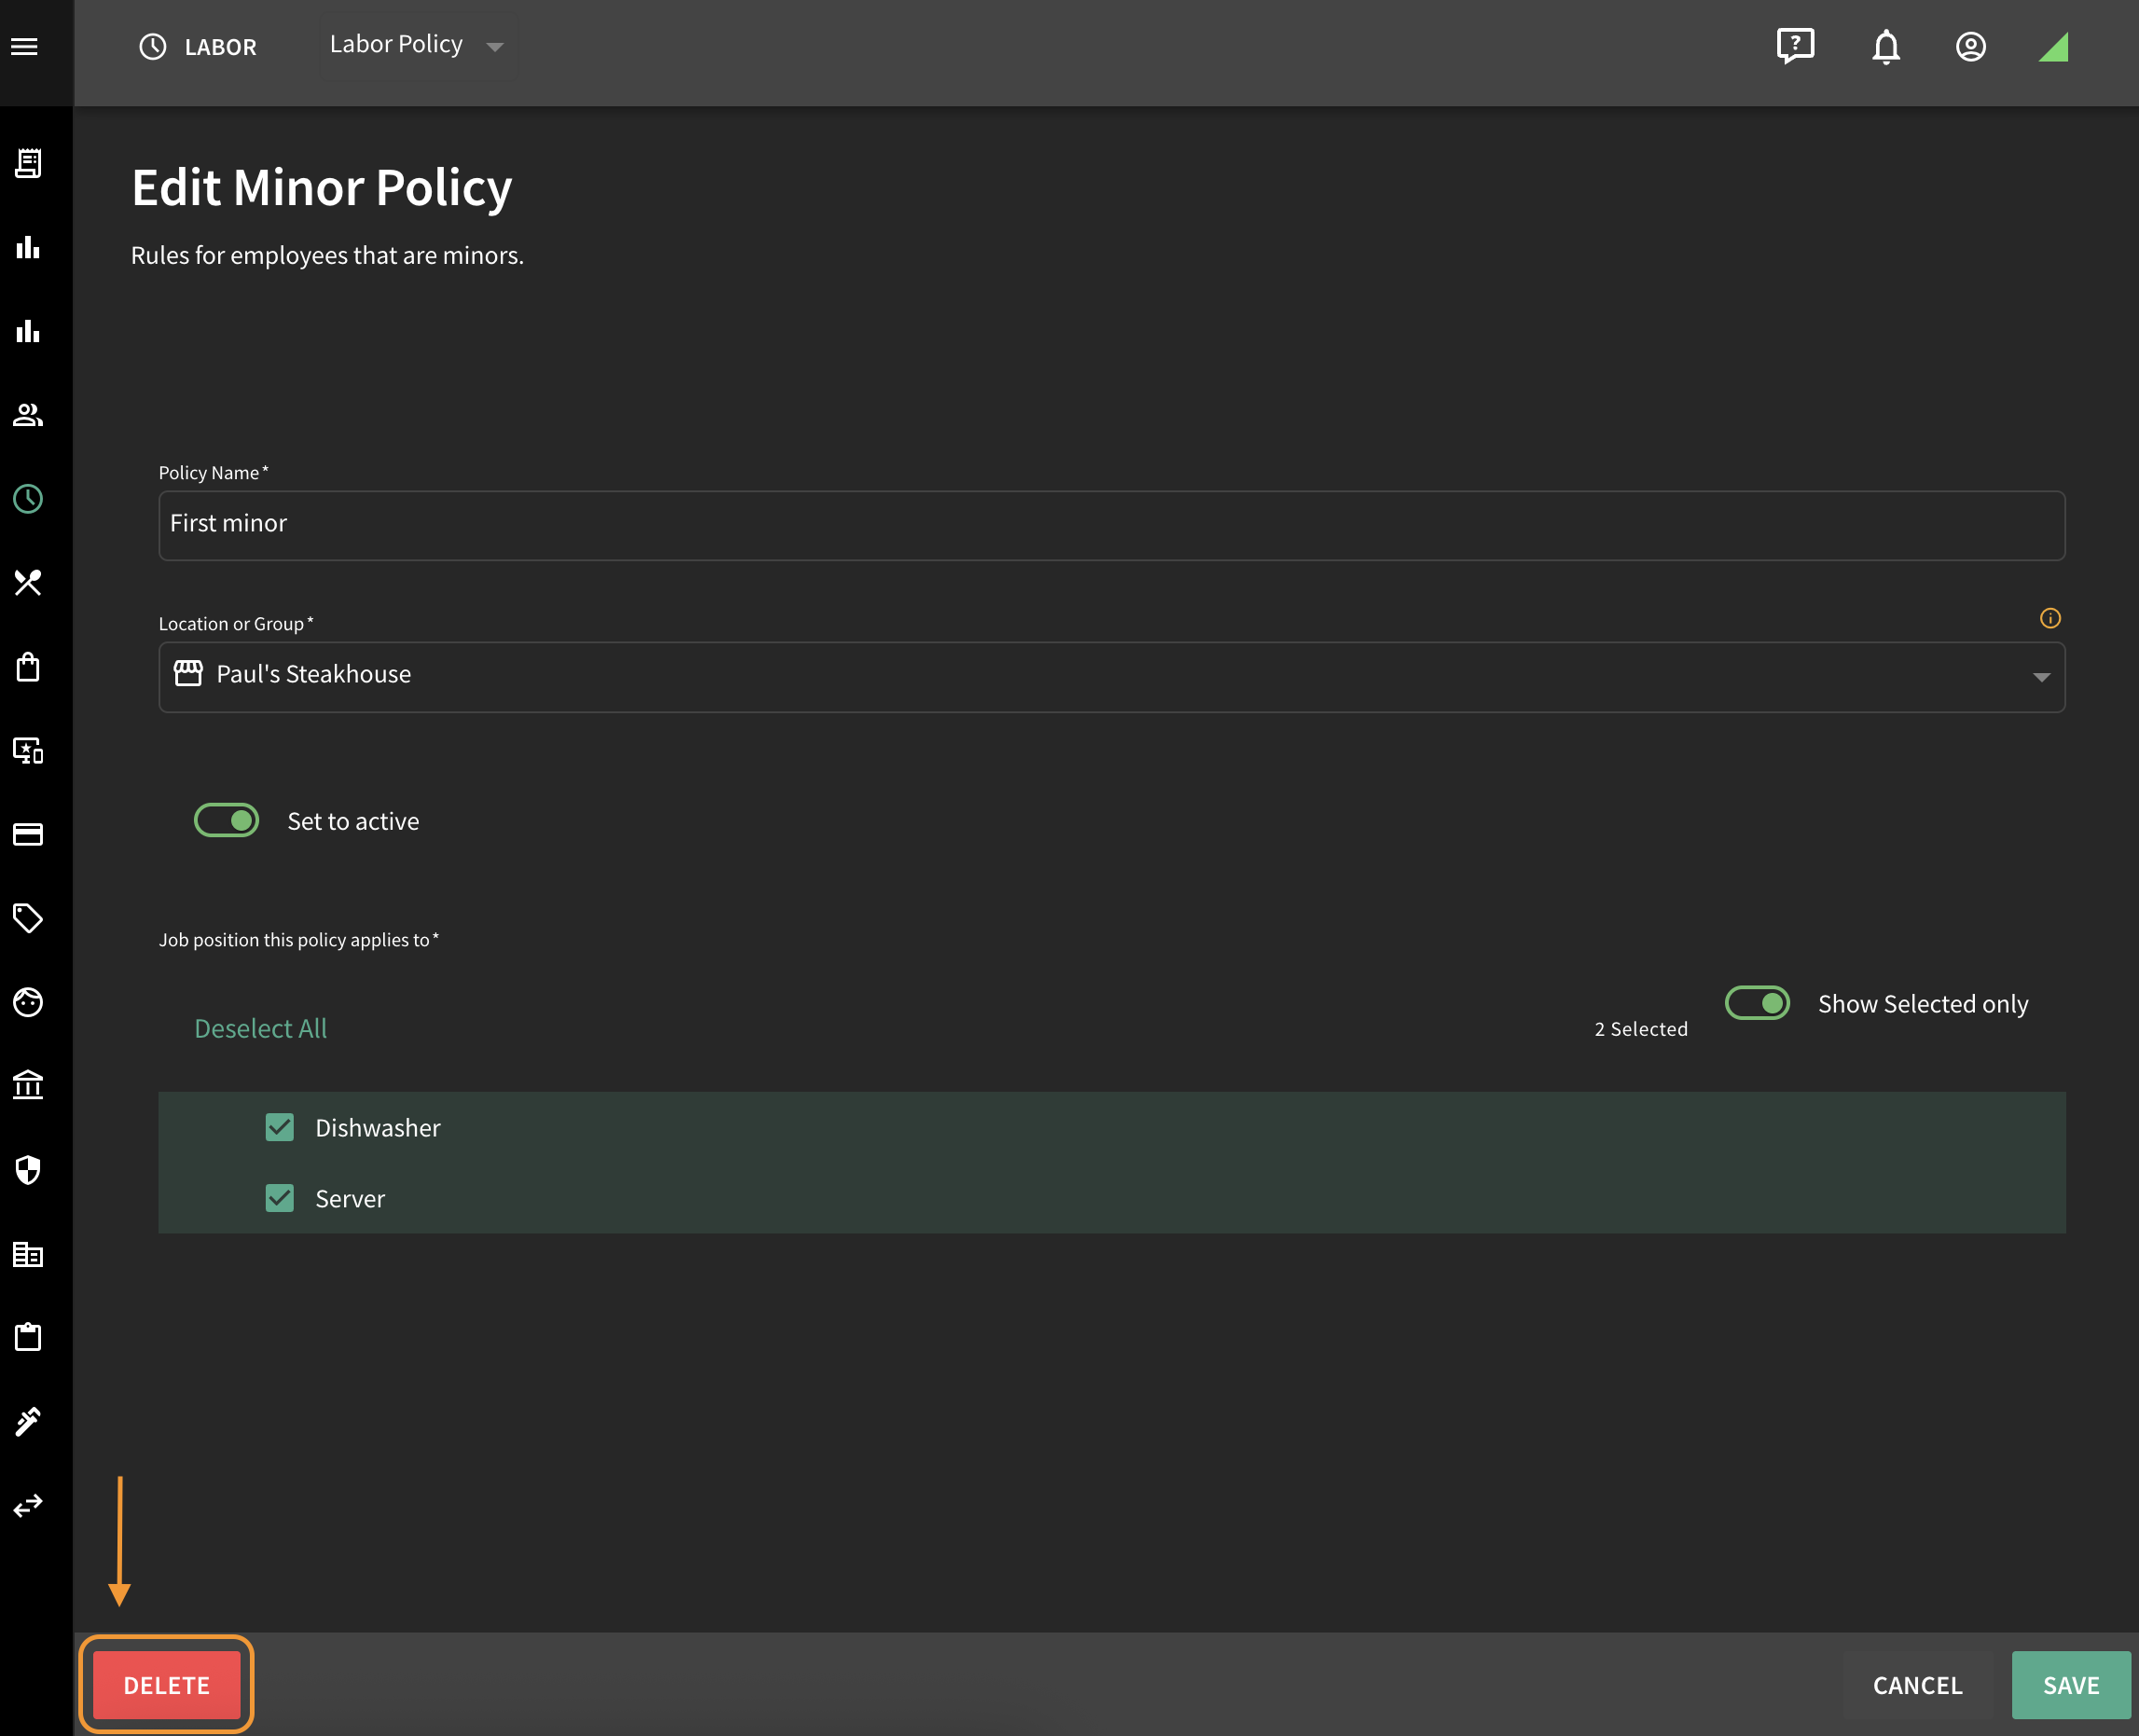Click the info icon above Location field
This screenshot has height=1736, width=2139.
click(2050, 618)
